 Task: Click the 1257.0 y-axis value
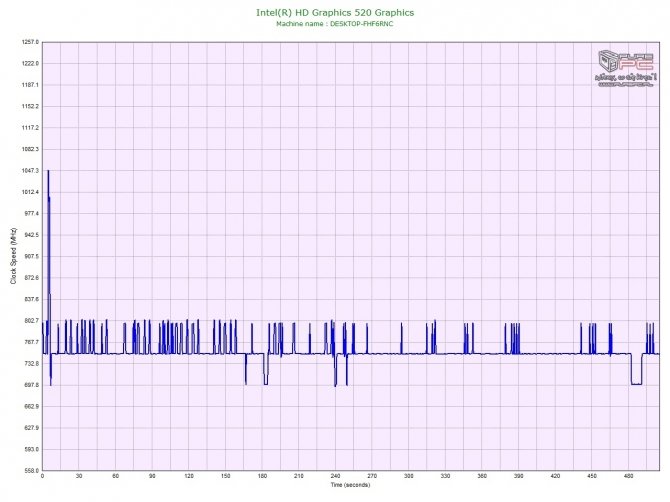coord(30,42)
